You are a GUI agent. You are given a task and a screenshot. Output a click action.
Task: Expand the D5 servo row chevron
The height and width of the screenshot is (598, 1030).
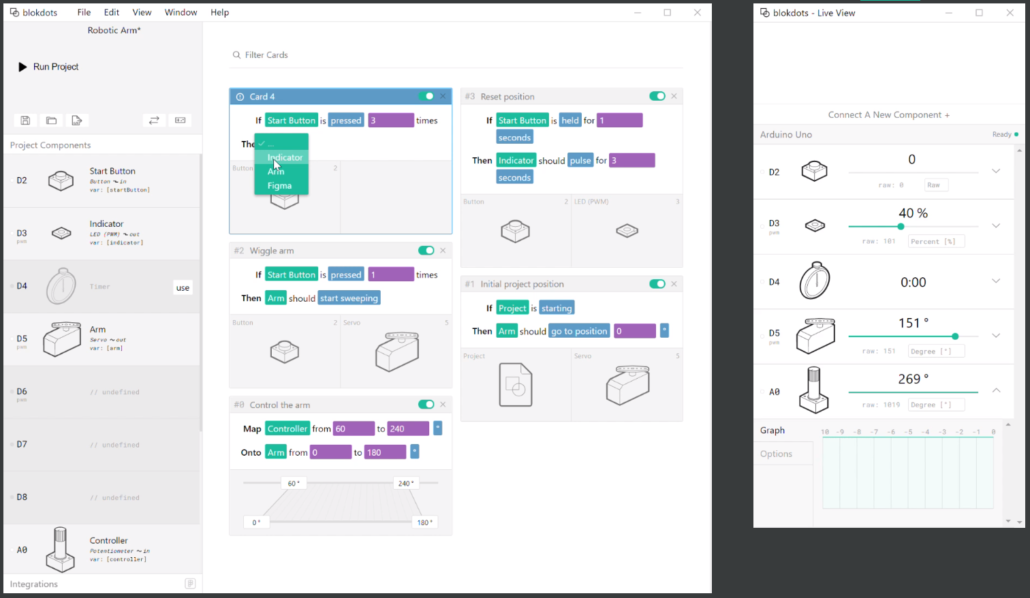(x=996, y=335)
